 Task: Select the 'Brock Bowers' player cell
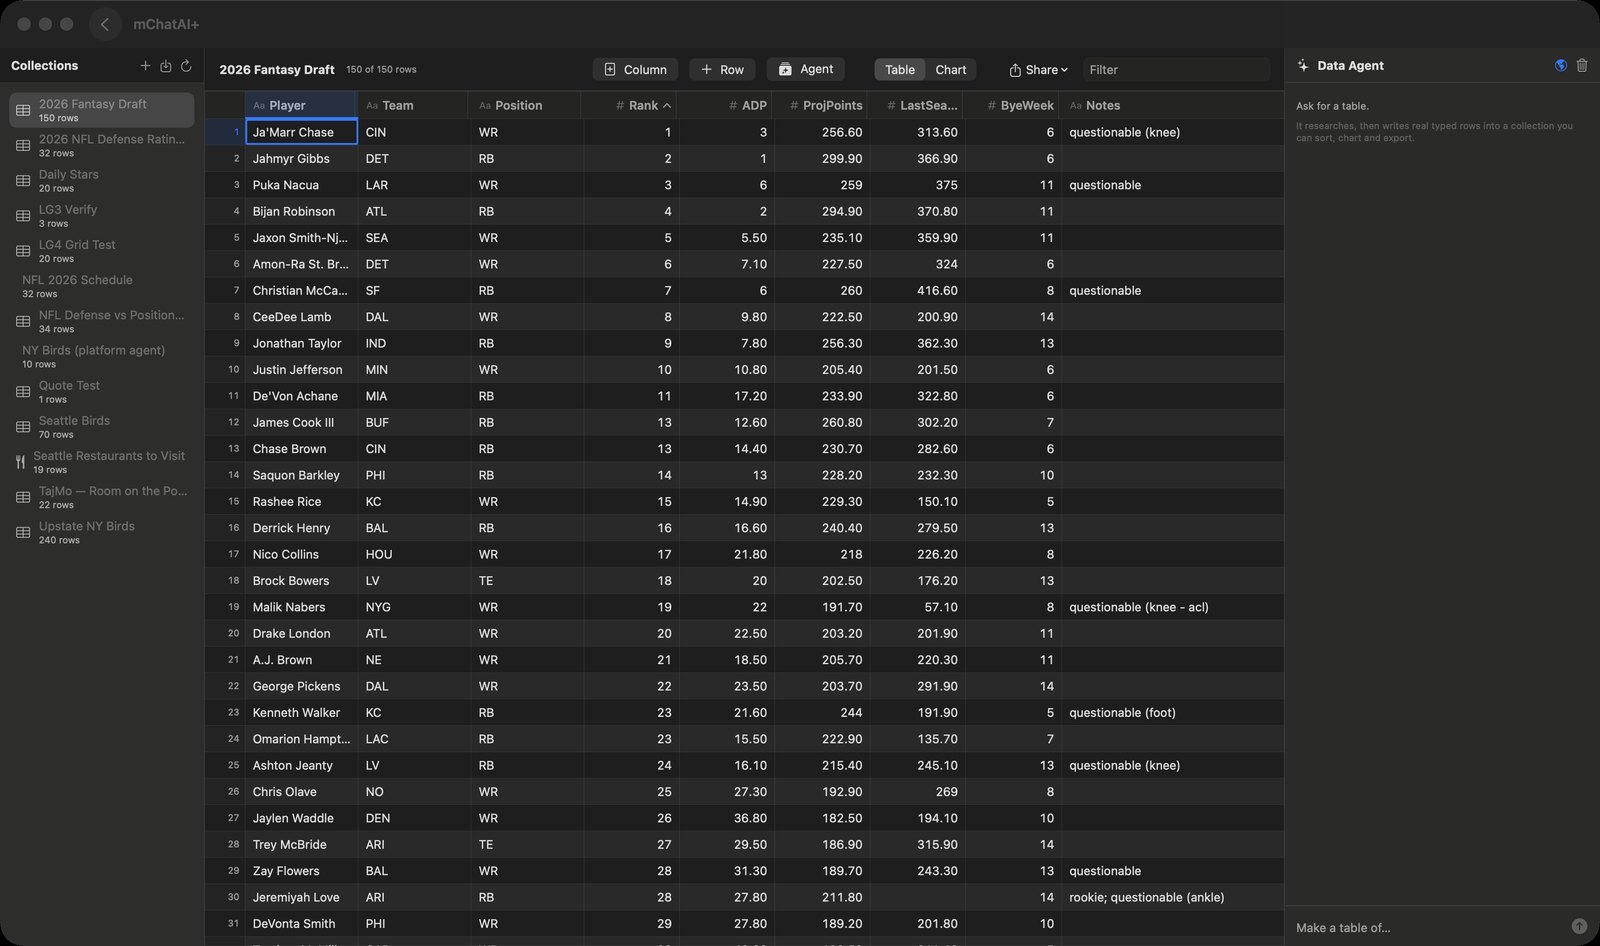click(300, 580)
